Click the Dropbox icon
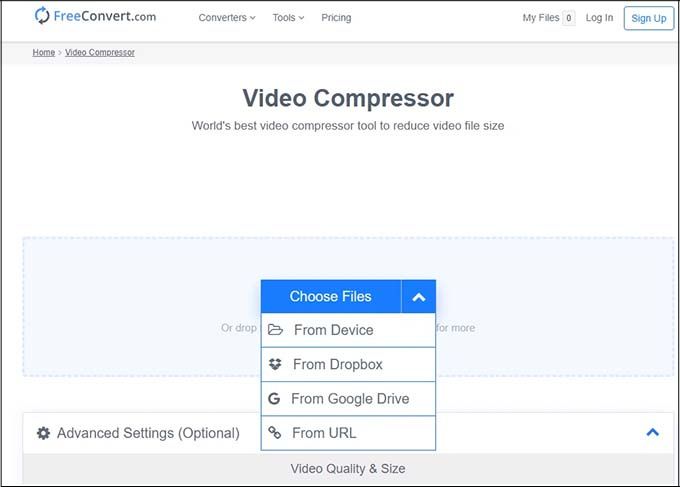 point(275,364)
